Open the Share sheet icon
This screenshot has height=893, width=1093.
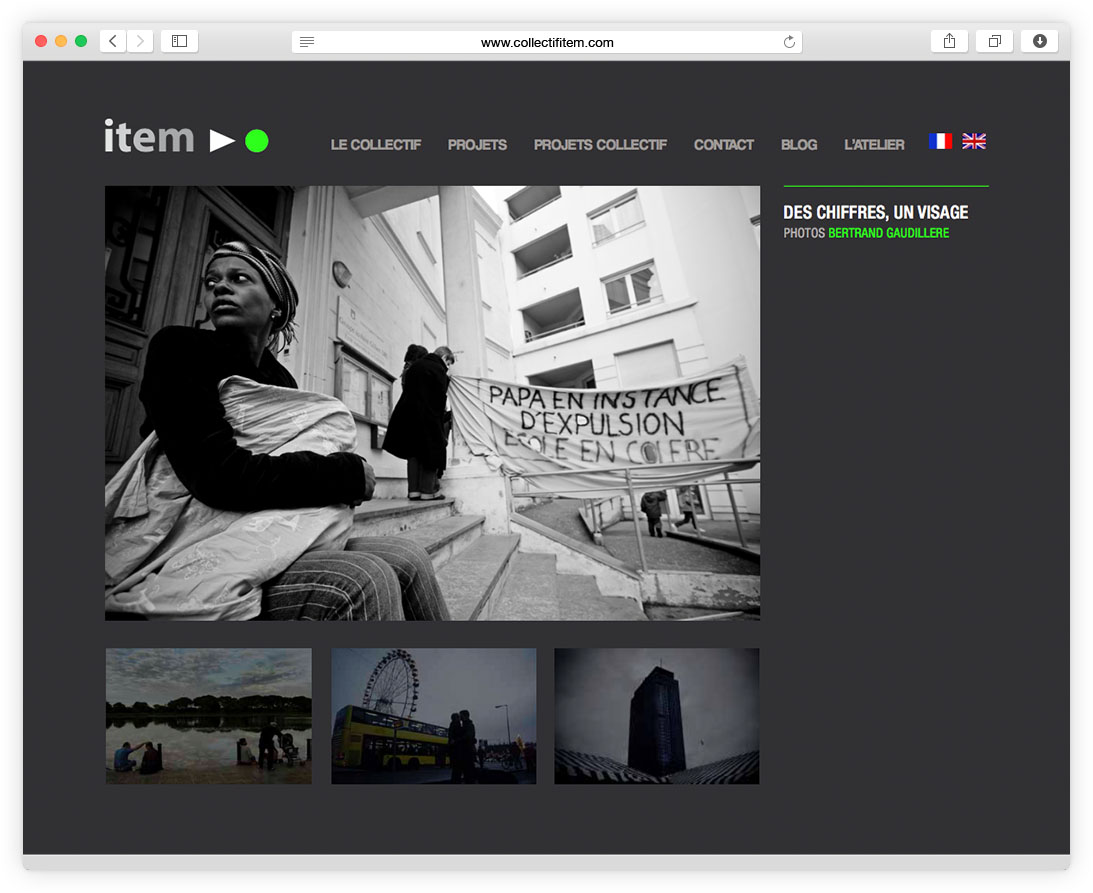(949, 41)
